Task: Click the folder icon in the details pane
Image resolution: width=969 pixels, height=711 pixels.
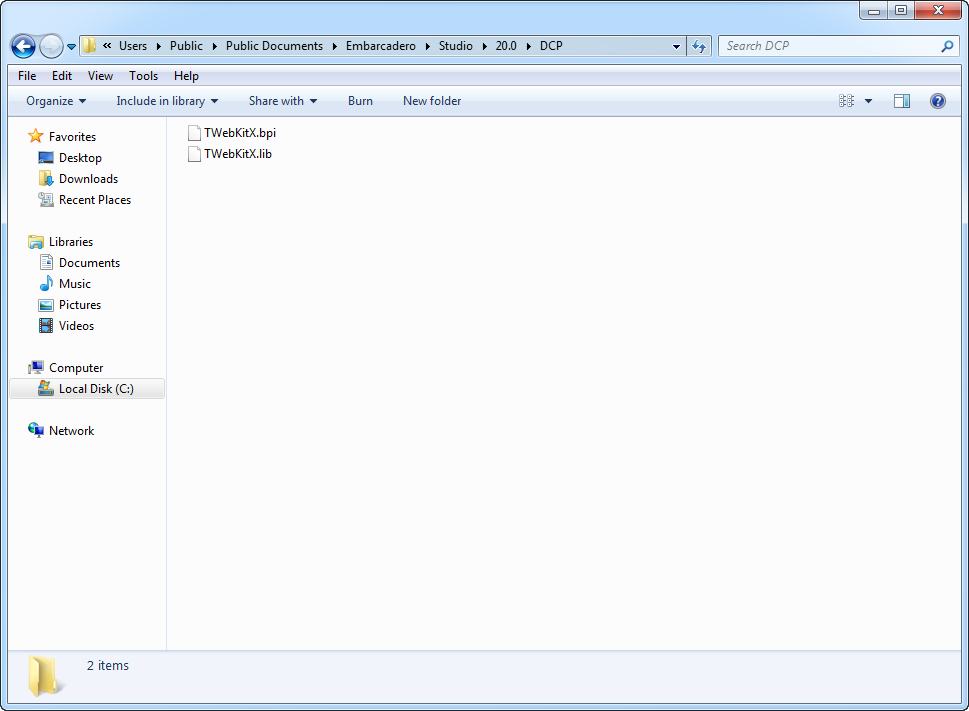Action: click(x=46, y=676)
